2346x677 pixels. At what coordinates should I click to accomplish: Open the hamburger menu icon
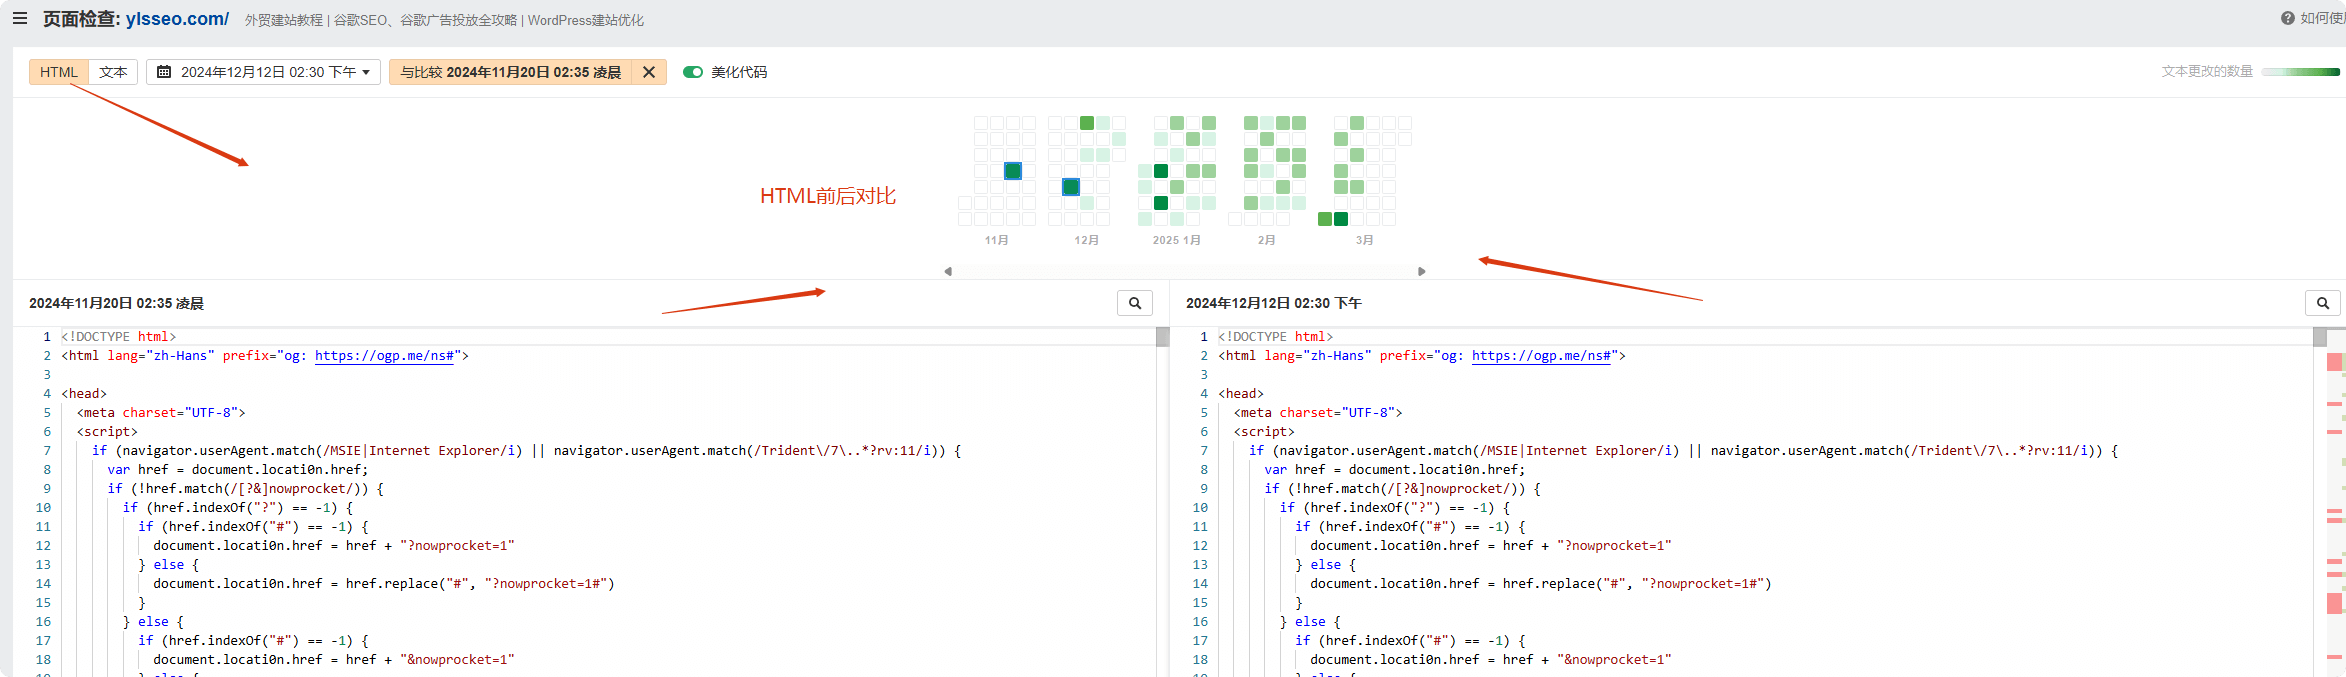coord(20,18)
